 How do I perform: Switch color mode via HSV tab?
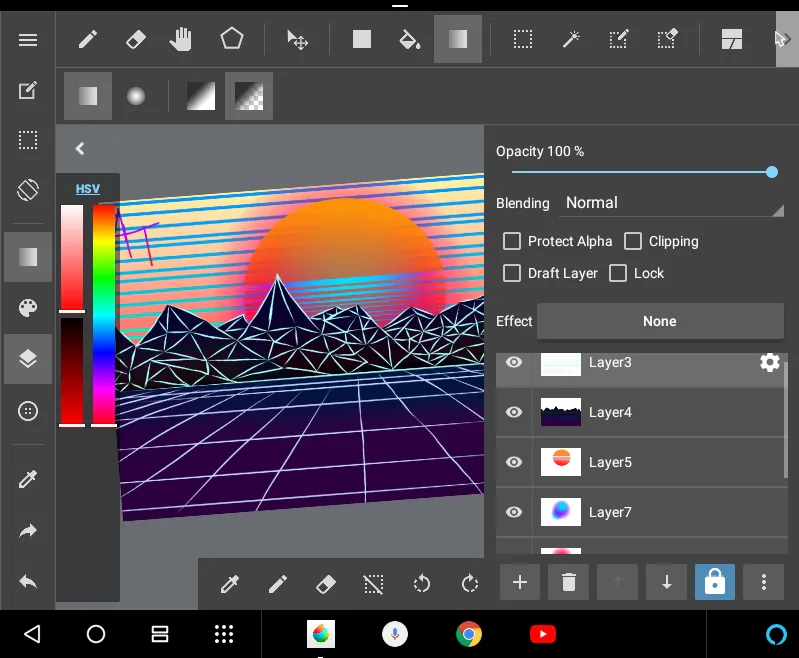[x=88, y=189]
